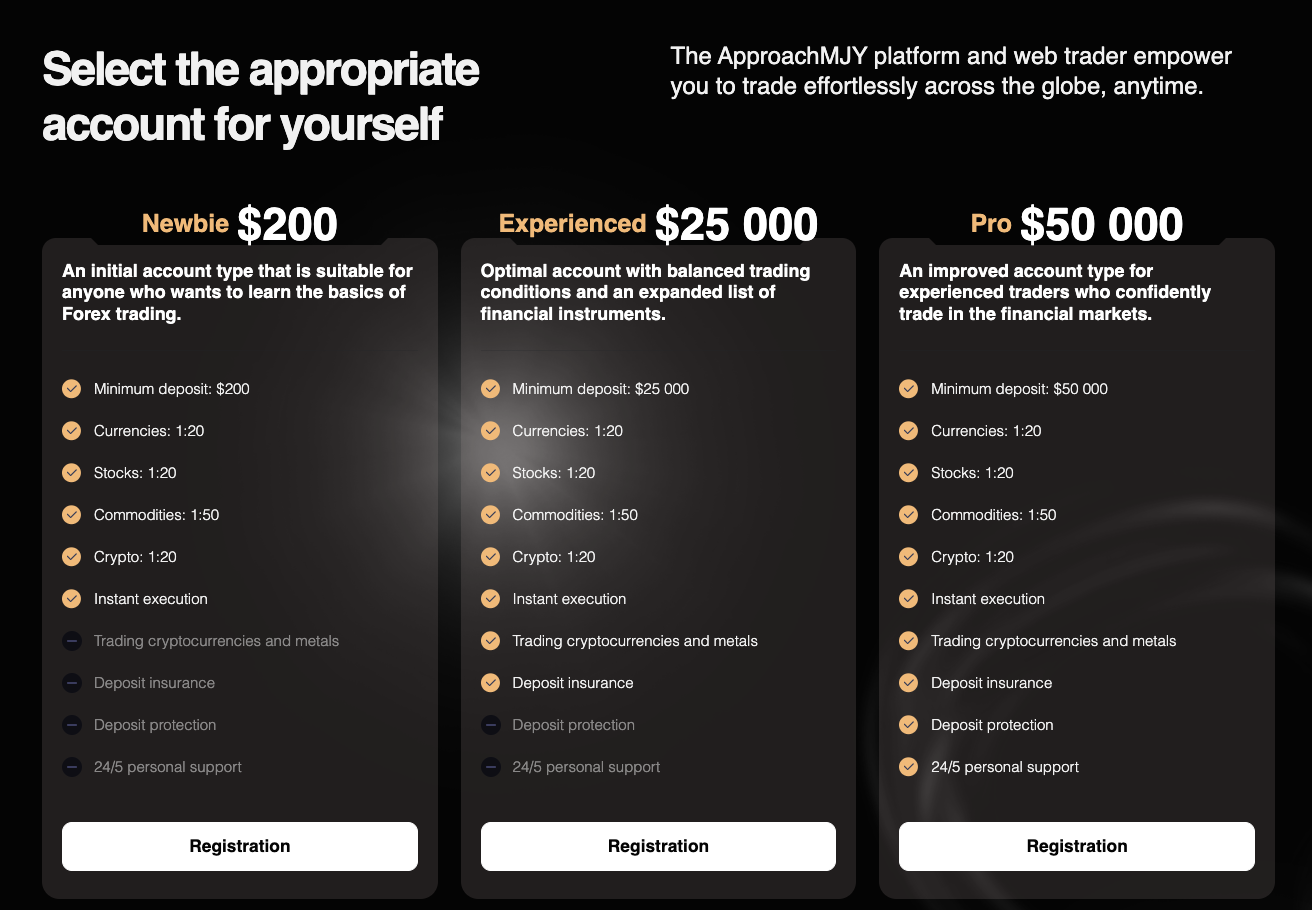The width and height of the screenshot is (1312, 910).
Task: Click Pro Deposit protection check icon
Action: pyautogui.click(x=908, y=725)
